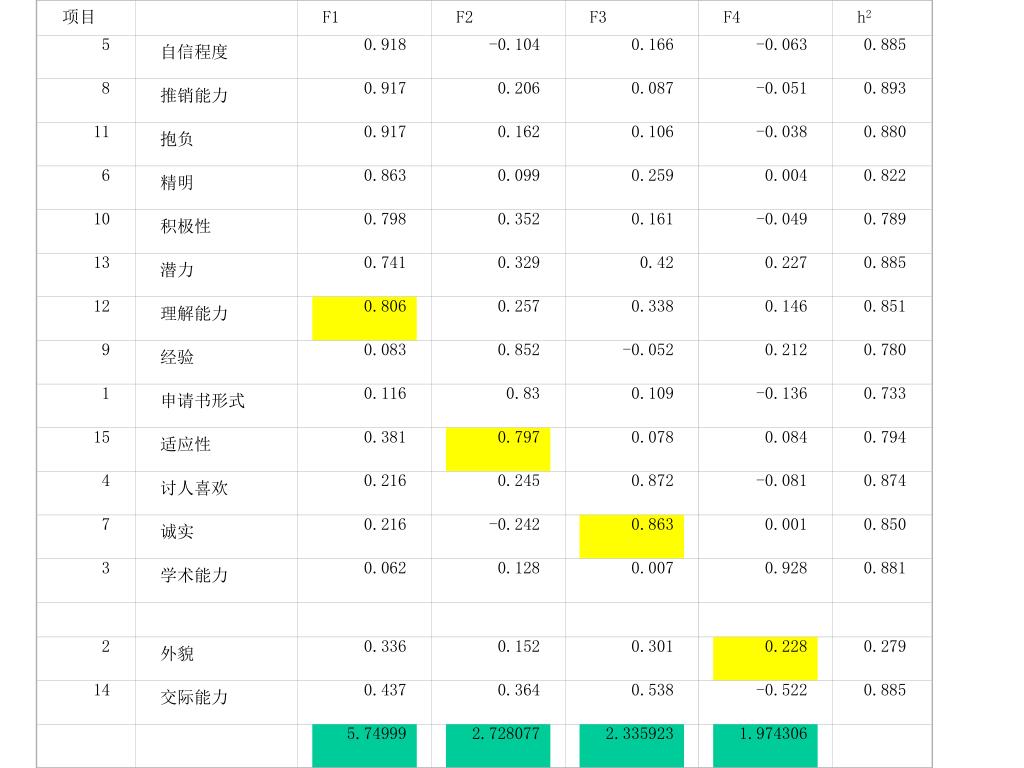Image resolution: width=1024 pixels, height=768 pixels.
Task: Select the 0.538 value in 交际能力 row
Action: pos(652,691)
